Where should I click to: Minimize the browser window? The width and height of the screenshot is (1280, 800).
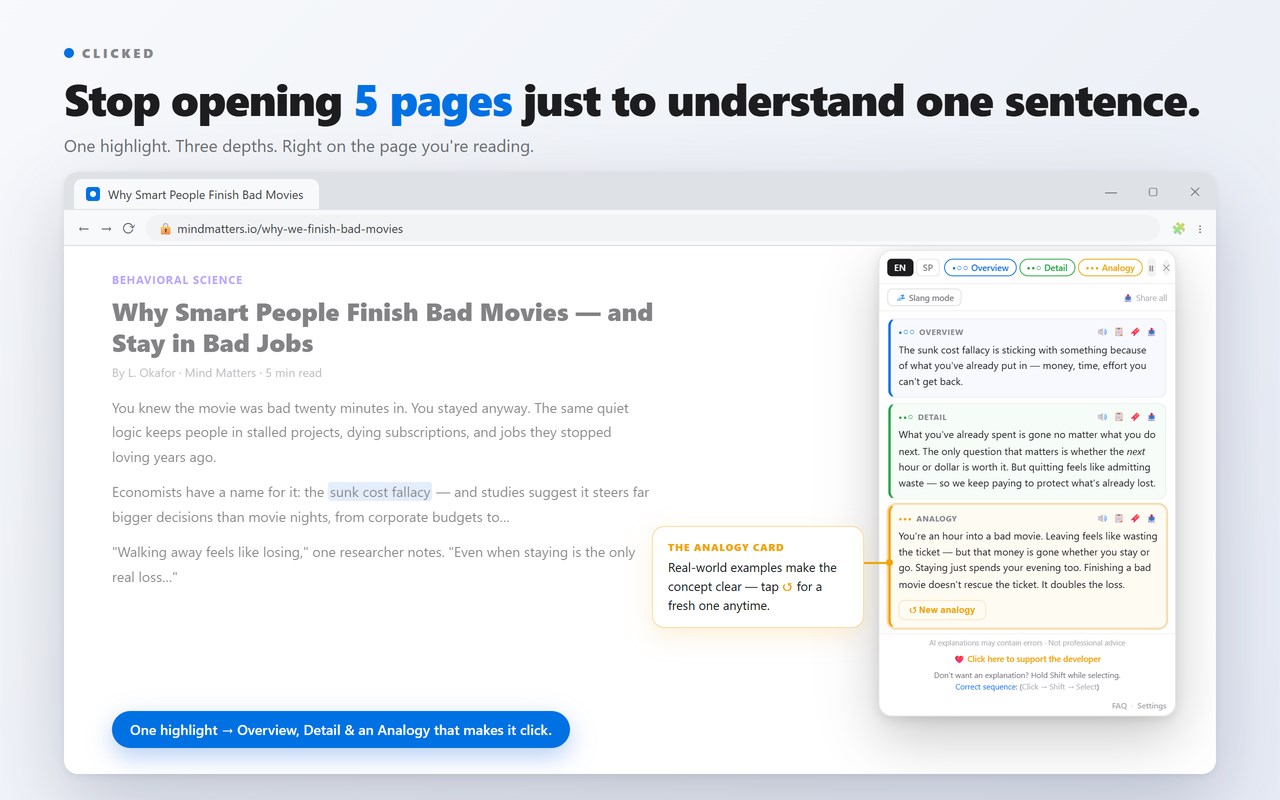(1110, 192)
